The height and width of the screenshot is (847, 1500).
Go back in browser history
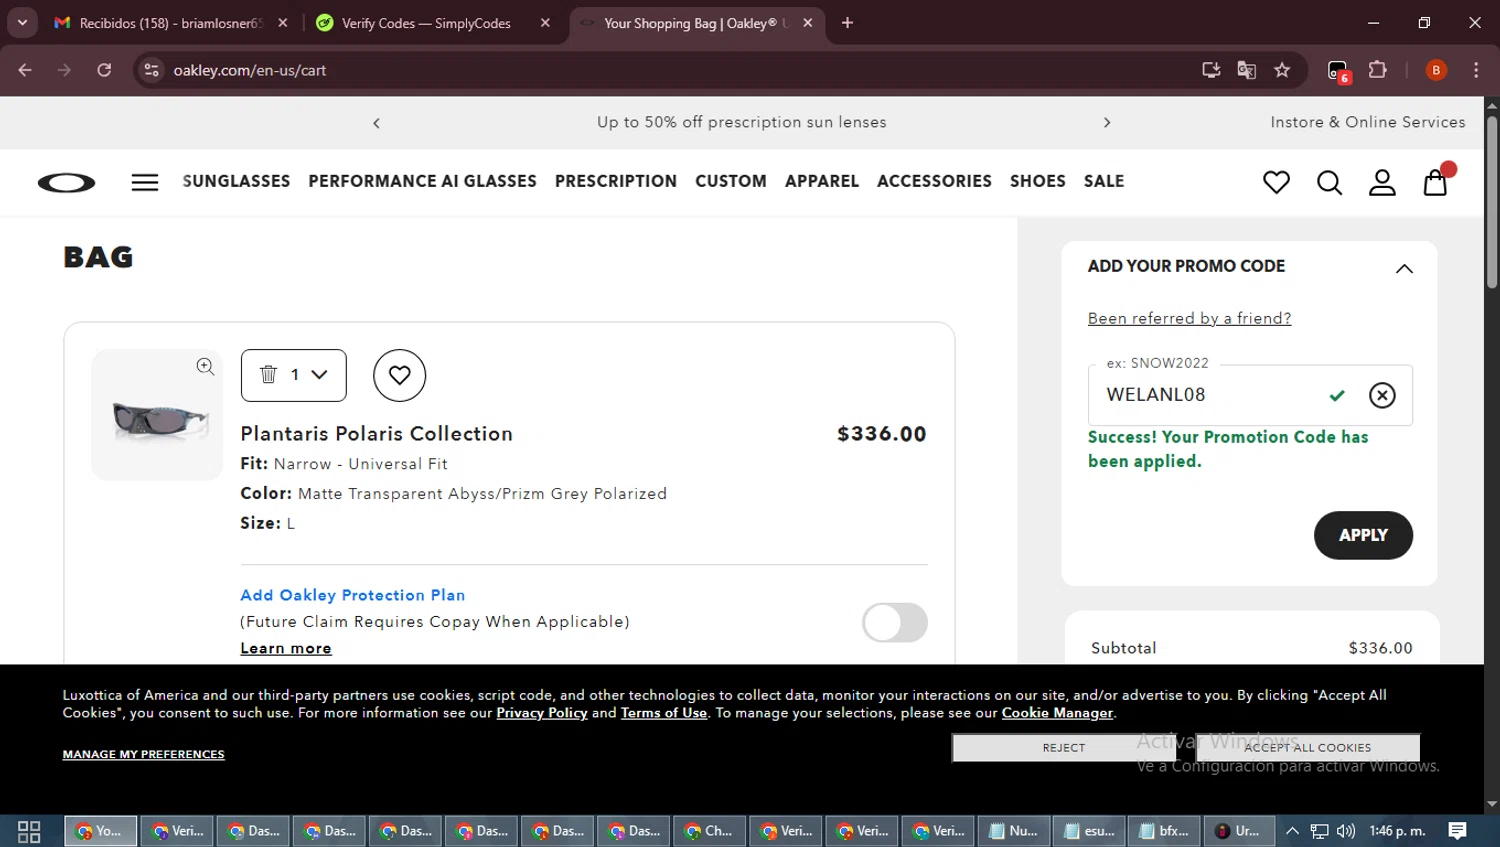[25, 70]
